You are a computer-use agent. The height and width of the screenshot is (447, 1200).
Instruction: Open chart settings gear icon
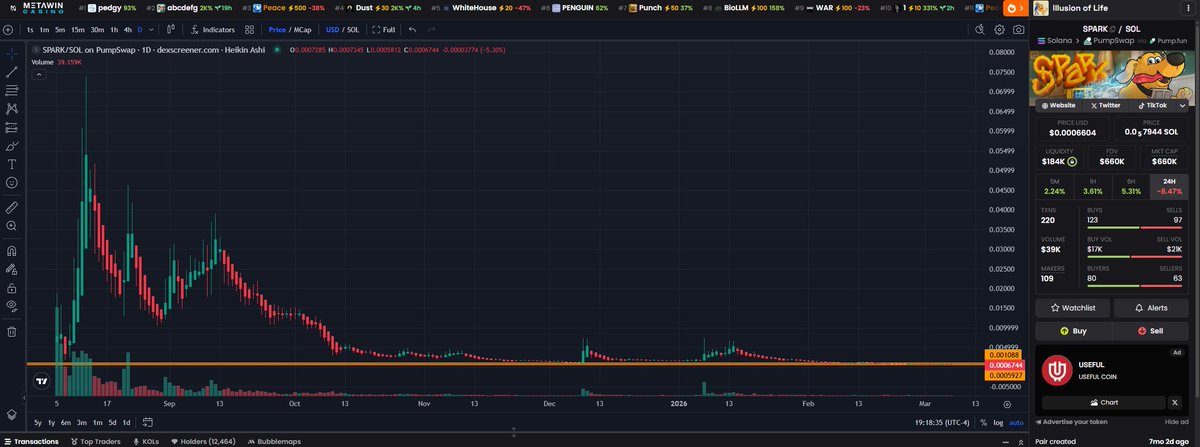coord(999,30)
